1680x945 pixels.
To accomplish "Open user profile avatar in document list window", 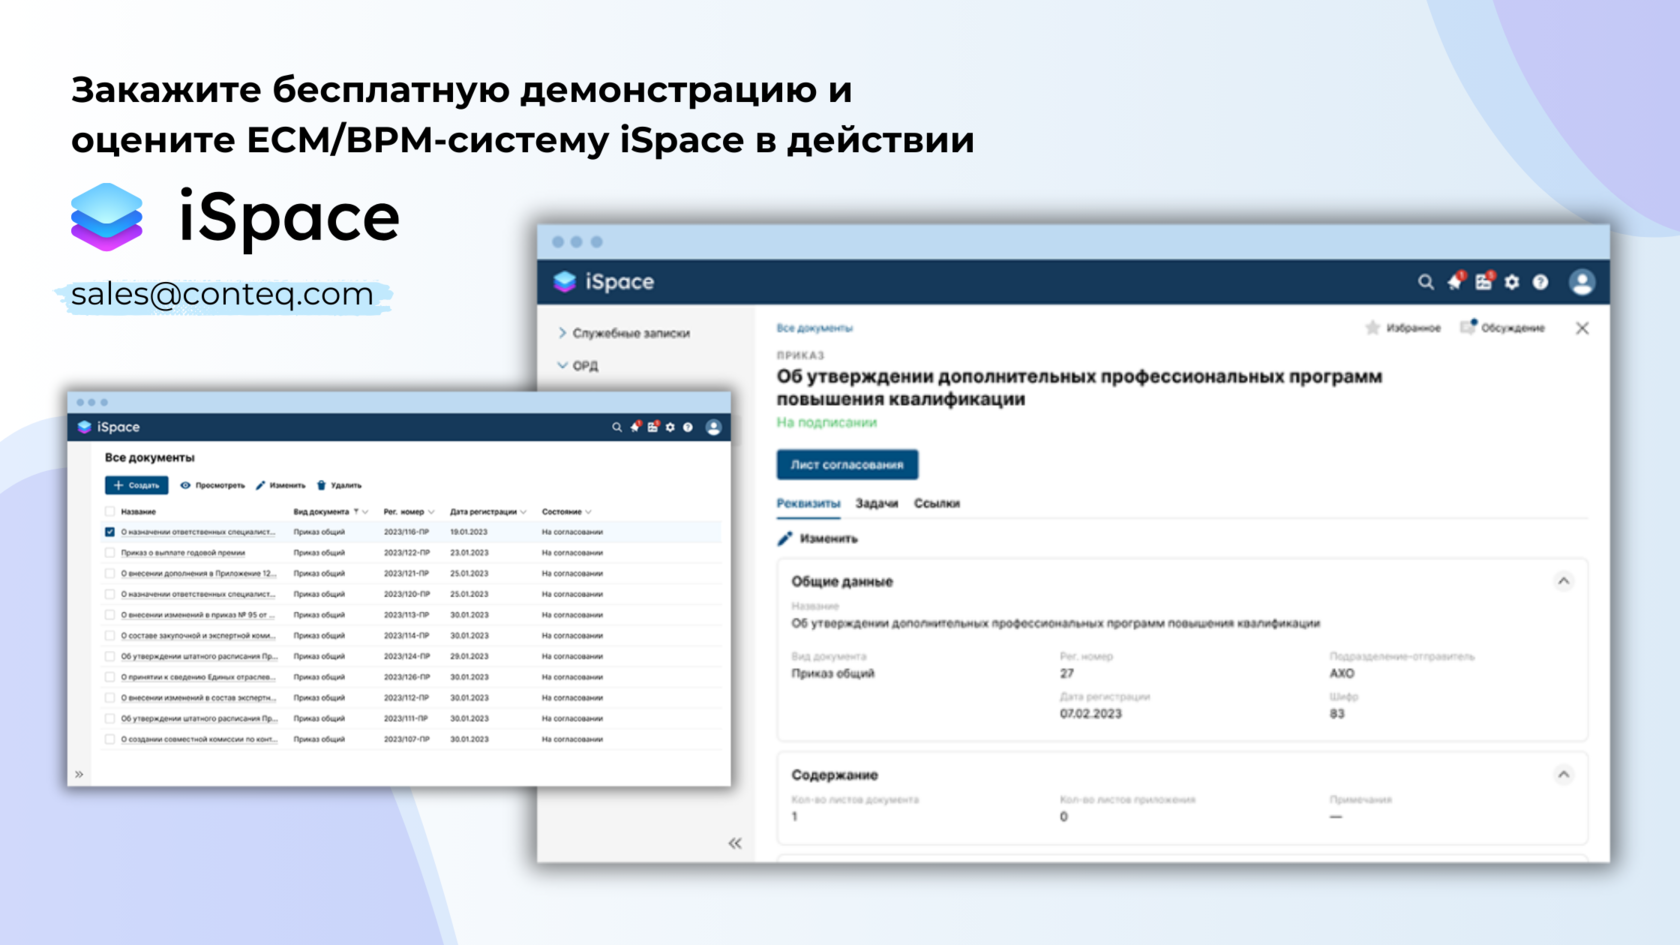I will click(714, 427).
